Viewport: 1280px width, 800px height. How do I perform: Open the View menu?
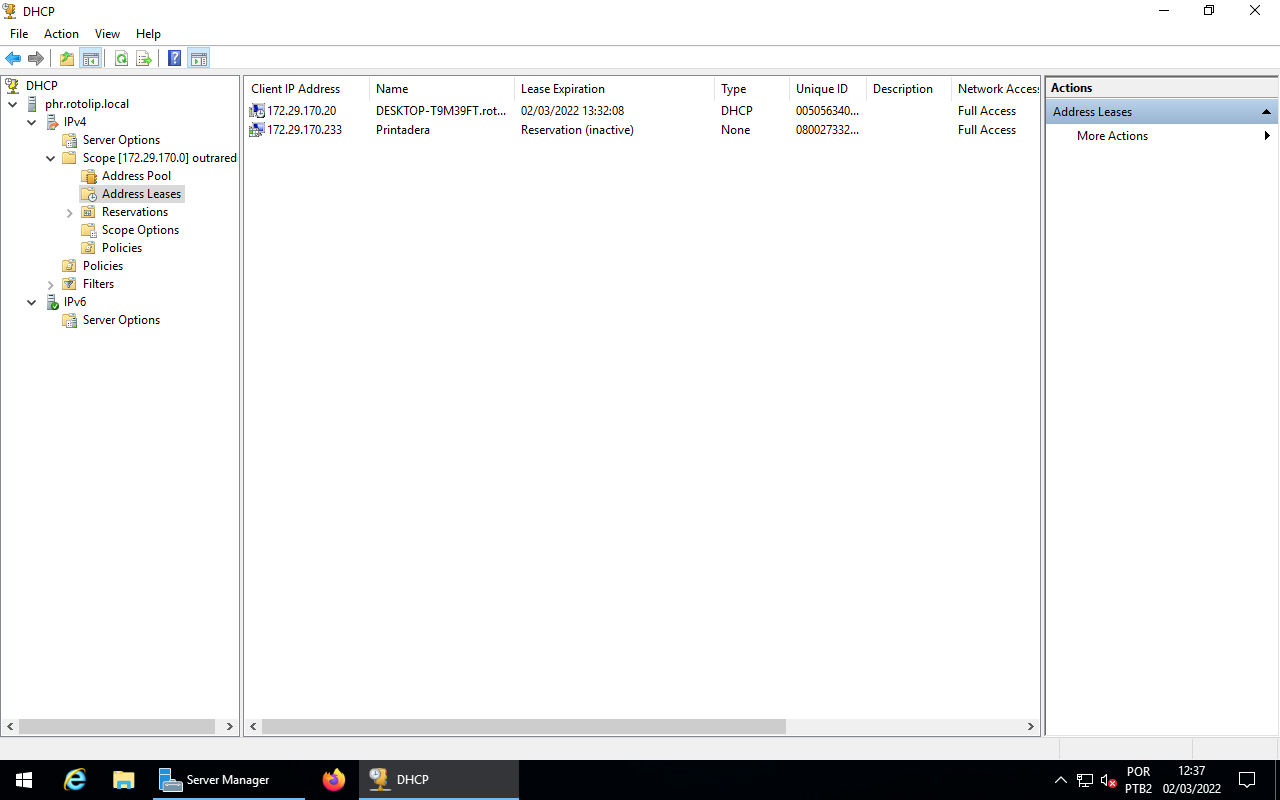(x=107, y=33)
